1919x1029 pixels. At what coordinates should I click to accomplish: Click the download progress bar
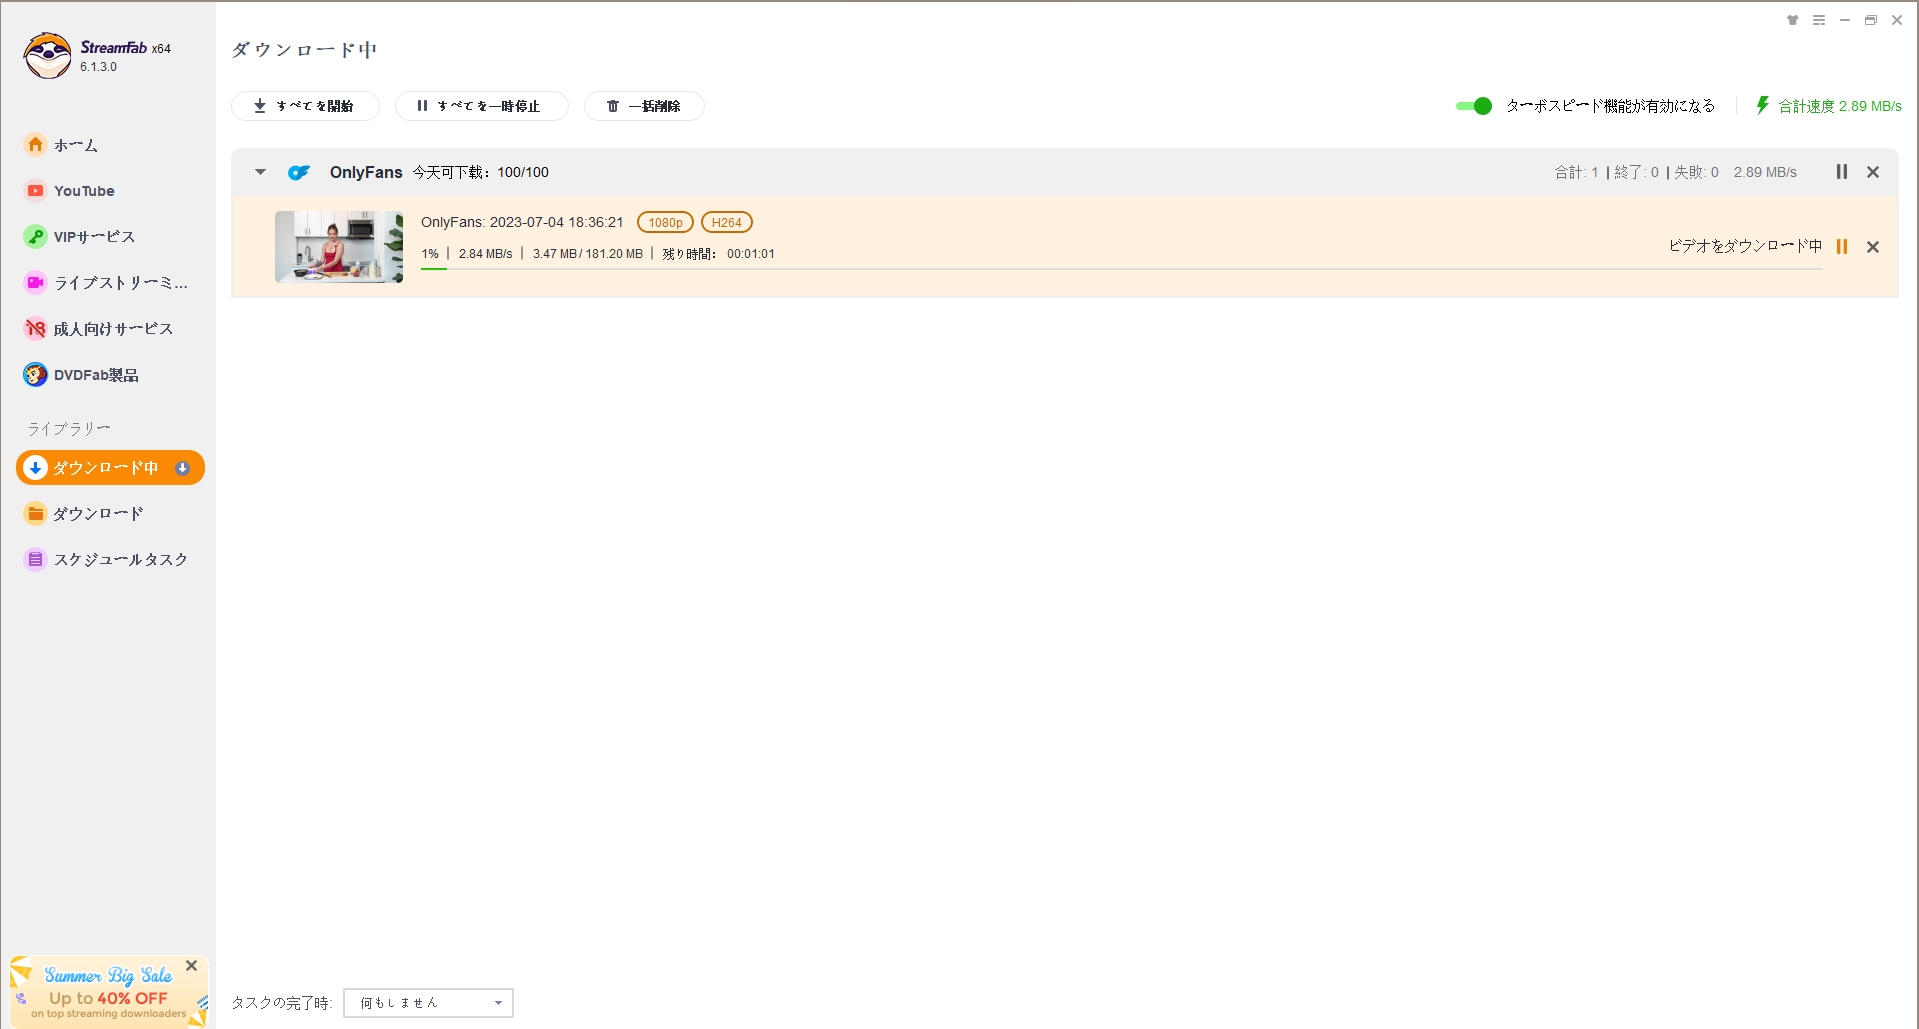[x=1121, y=269]
